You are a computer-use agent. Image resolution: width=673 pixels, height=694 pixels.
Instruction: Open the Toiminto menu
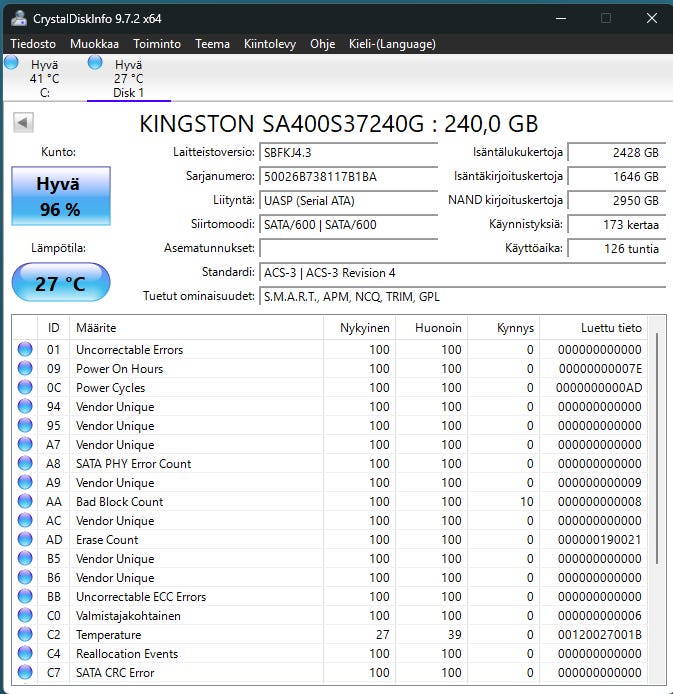tap(157, 44)
